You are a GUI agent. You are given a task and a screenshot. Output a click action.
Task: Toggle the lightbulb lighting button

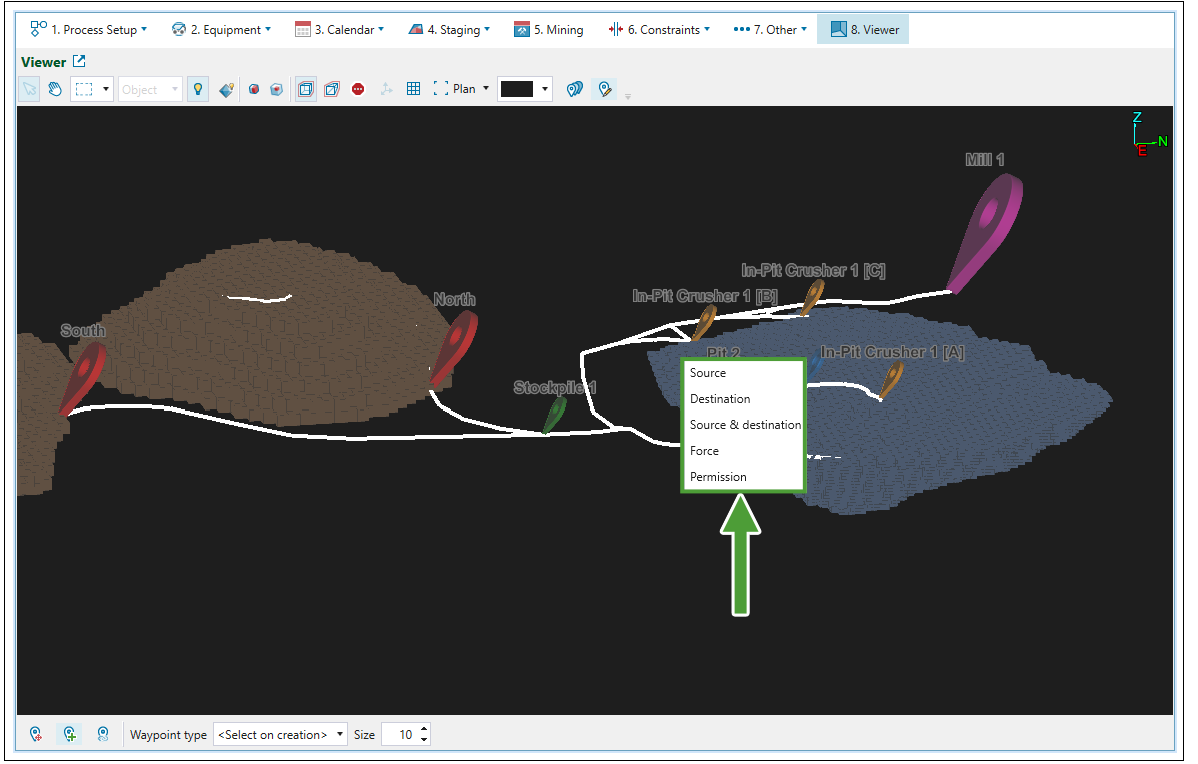[x=198, y=89]
